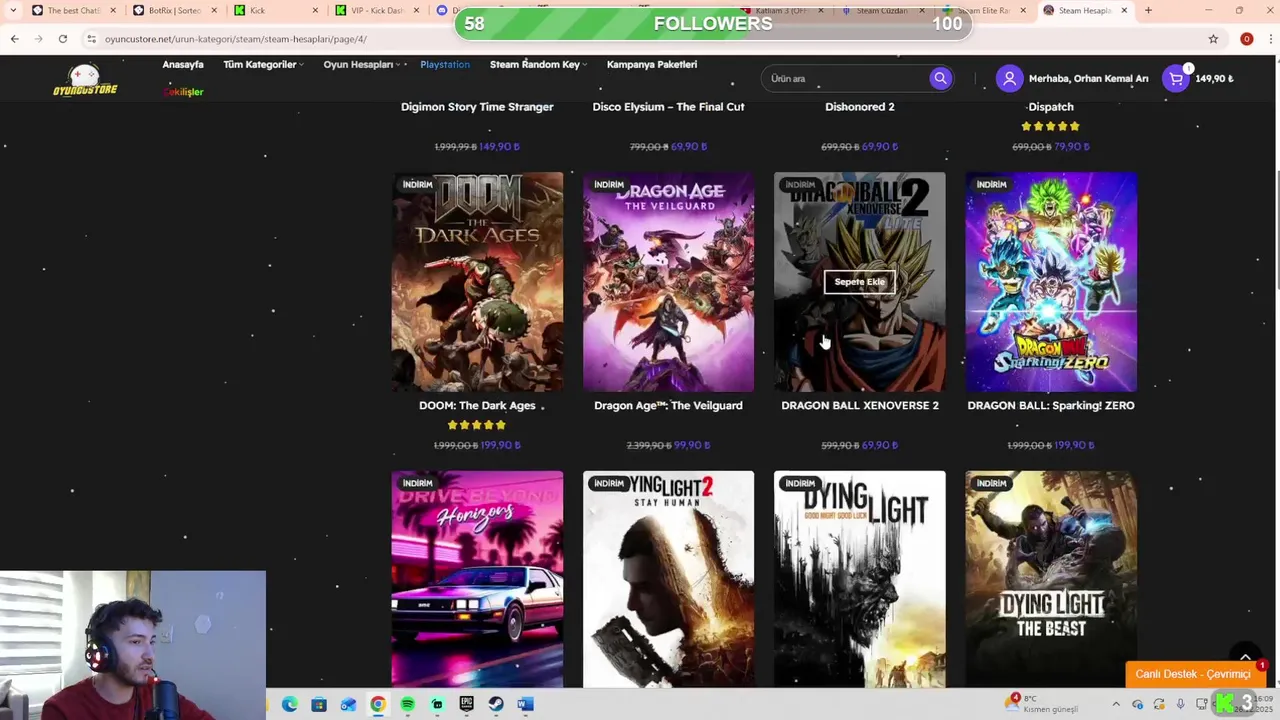Click the weather widget in taskbar
The height and width of the screenshot is (720, 1280).
click(x=1043, y=704)
